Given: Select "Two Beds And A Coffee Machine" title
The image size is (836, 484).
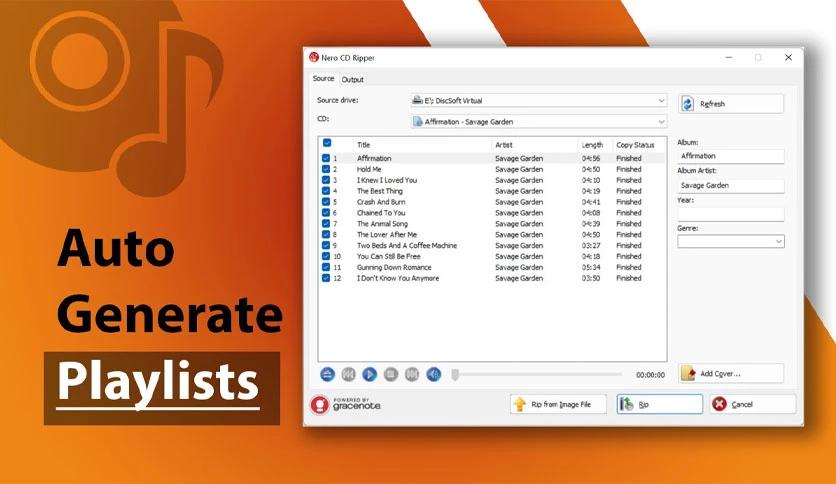Looking at the screenshot, I should [x=407, y=246].
